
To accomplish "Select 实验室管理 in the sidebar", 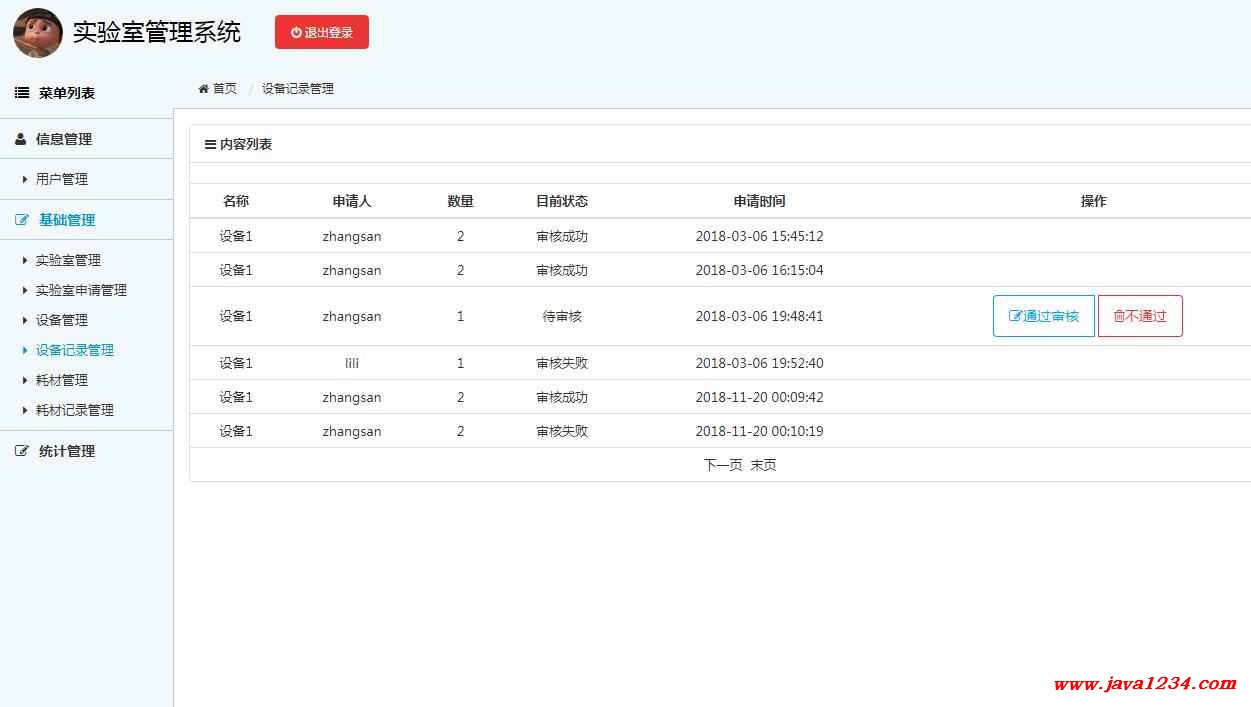I will point(68,260).
